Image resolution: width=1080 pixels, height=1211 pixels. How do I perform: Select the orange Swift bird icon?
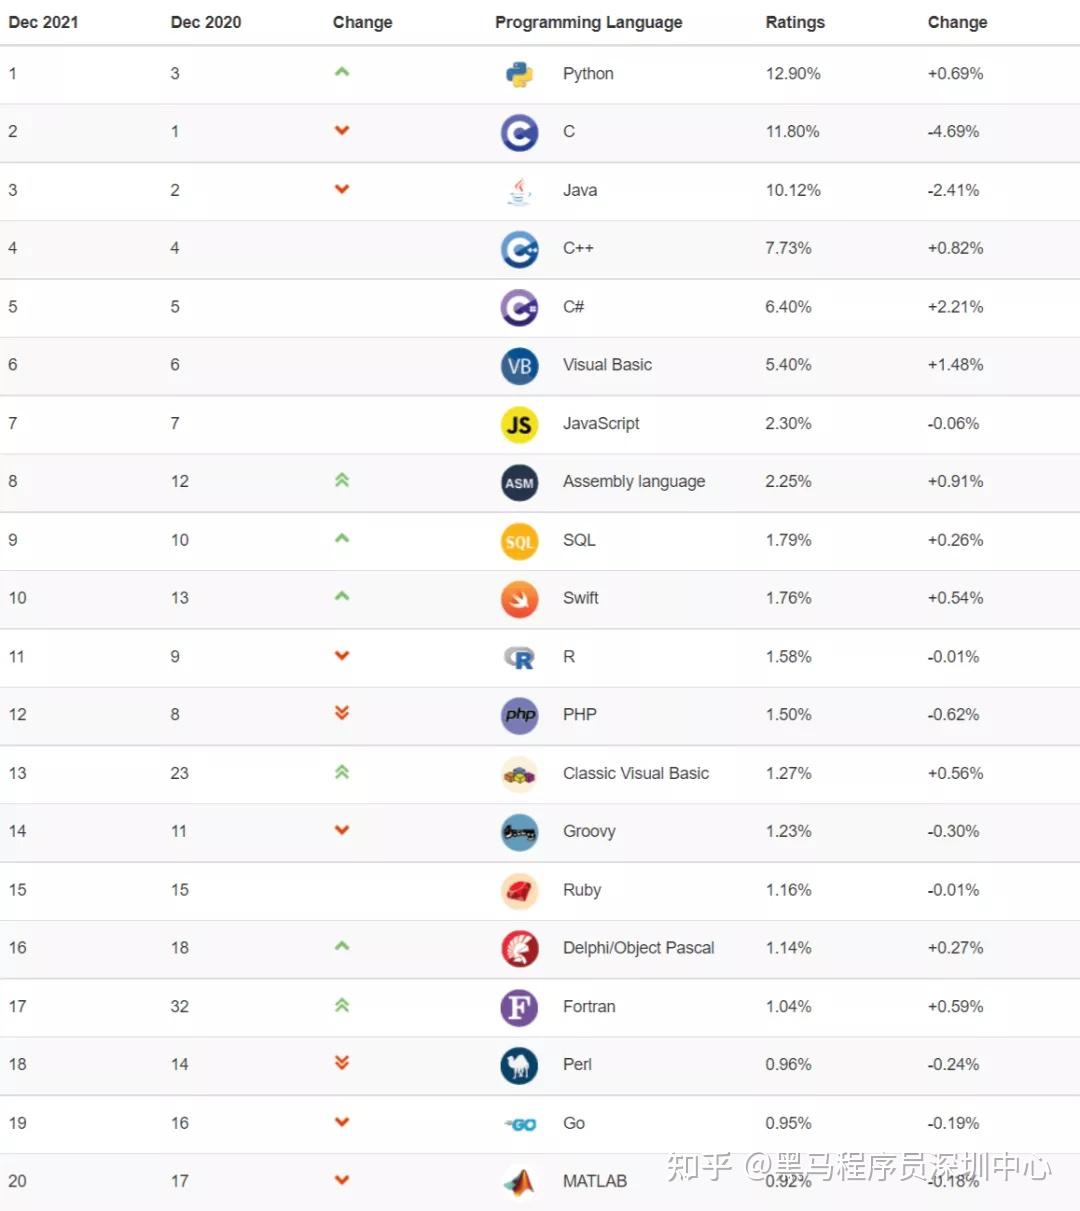pos(519,600)
